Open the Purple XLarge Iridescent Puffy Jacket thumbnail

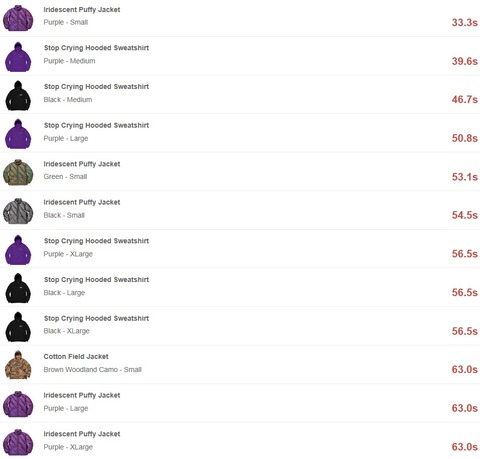click(18, 443)
